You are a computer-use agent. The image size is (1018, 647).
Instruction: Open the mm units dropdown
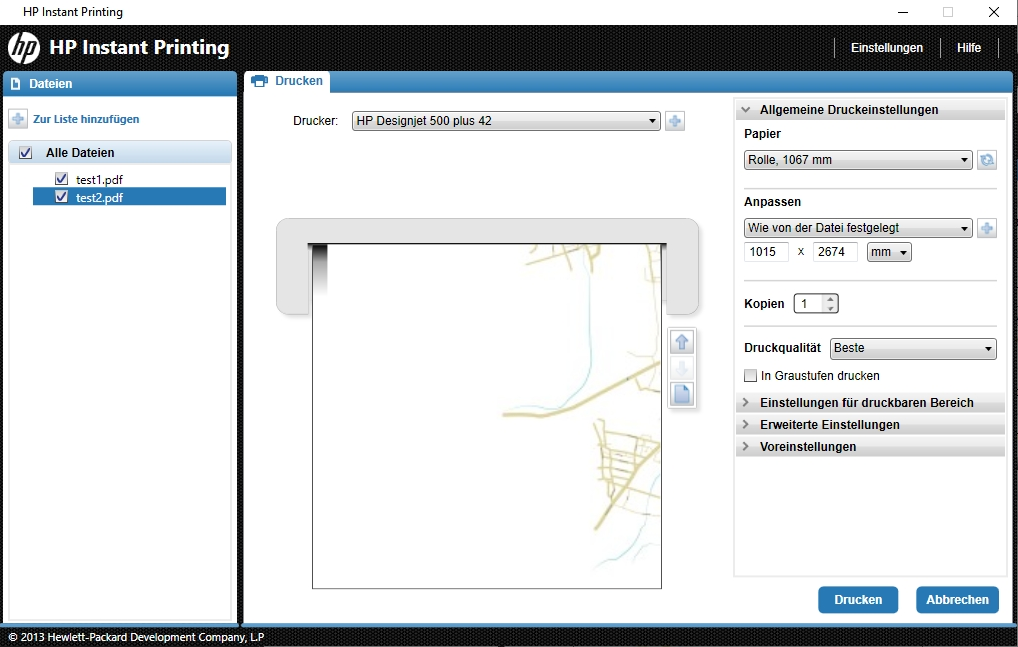click(889, 252)
